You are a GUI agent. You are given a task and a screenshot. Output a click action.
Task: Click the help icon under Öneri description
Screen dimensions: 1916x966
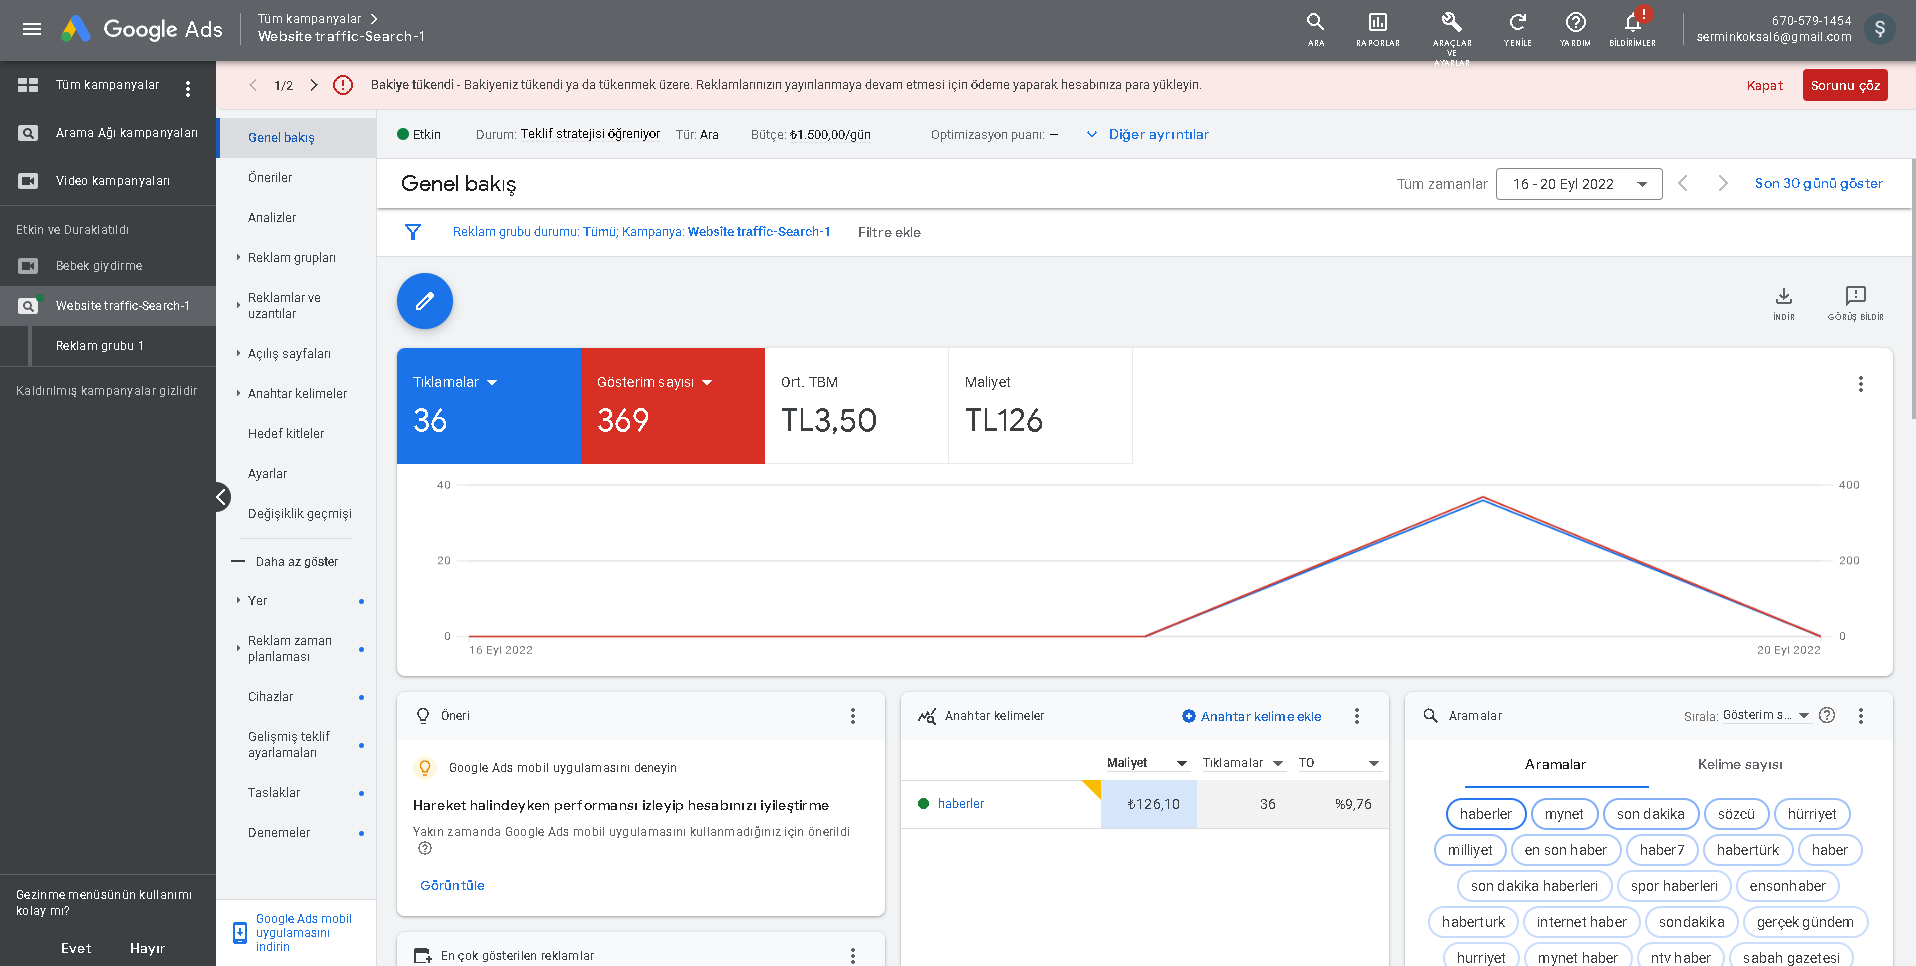point(425,848)
